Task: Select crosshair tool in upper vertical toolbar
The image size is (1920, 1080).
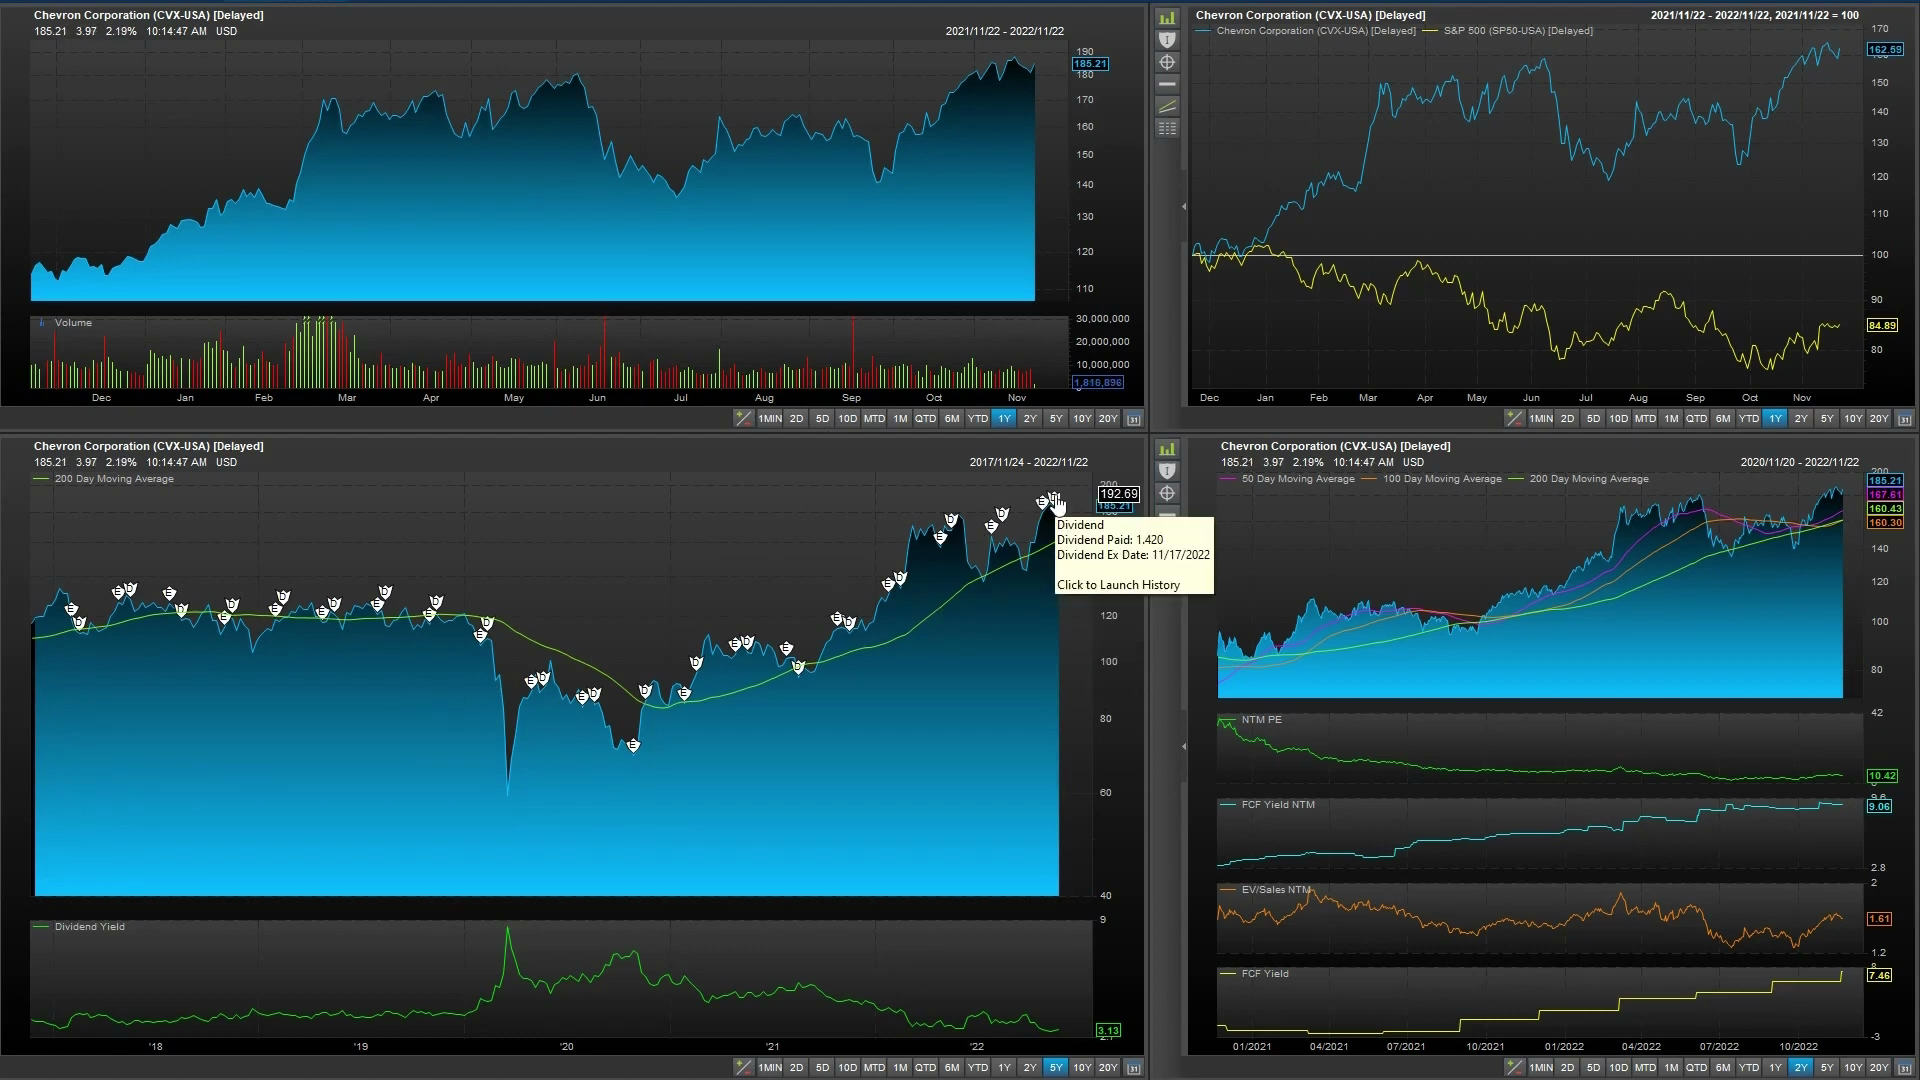Action: pyautogui.click(x=1167, y=62)
